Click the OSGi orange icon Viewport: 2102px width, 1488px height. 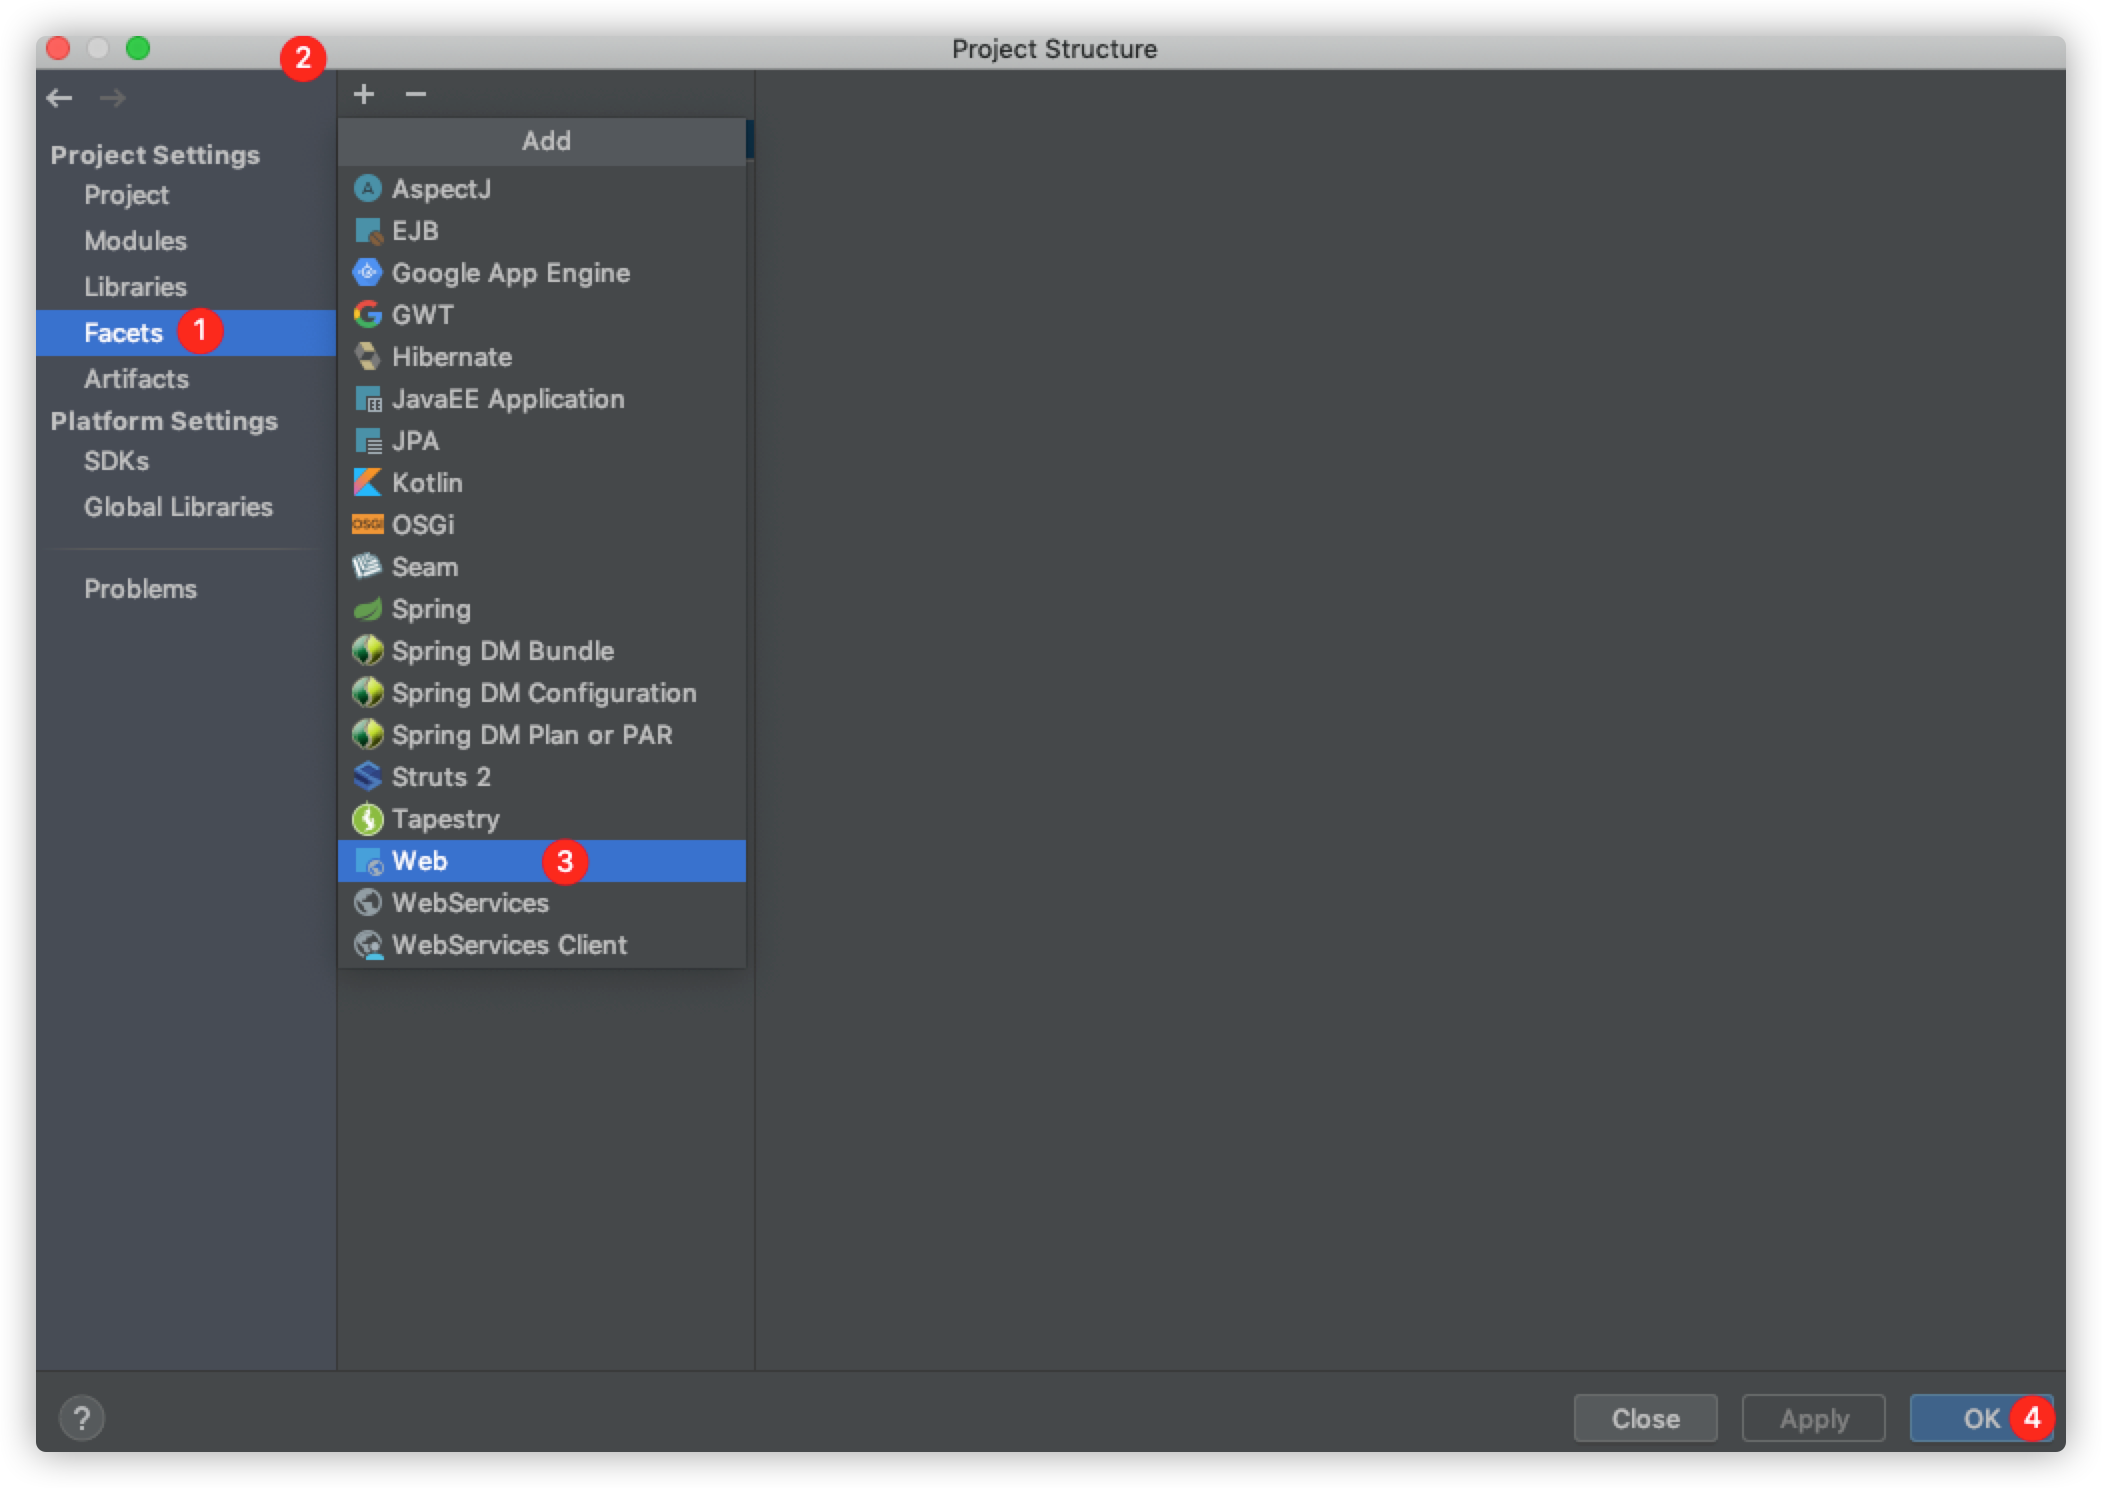click(x=367, y=525)
